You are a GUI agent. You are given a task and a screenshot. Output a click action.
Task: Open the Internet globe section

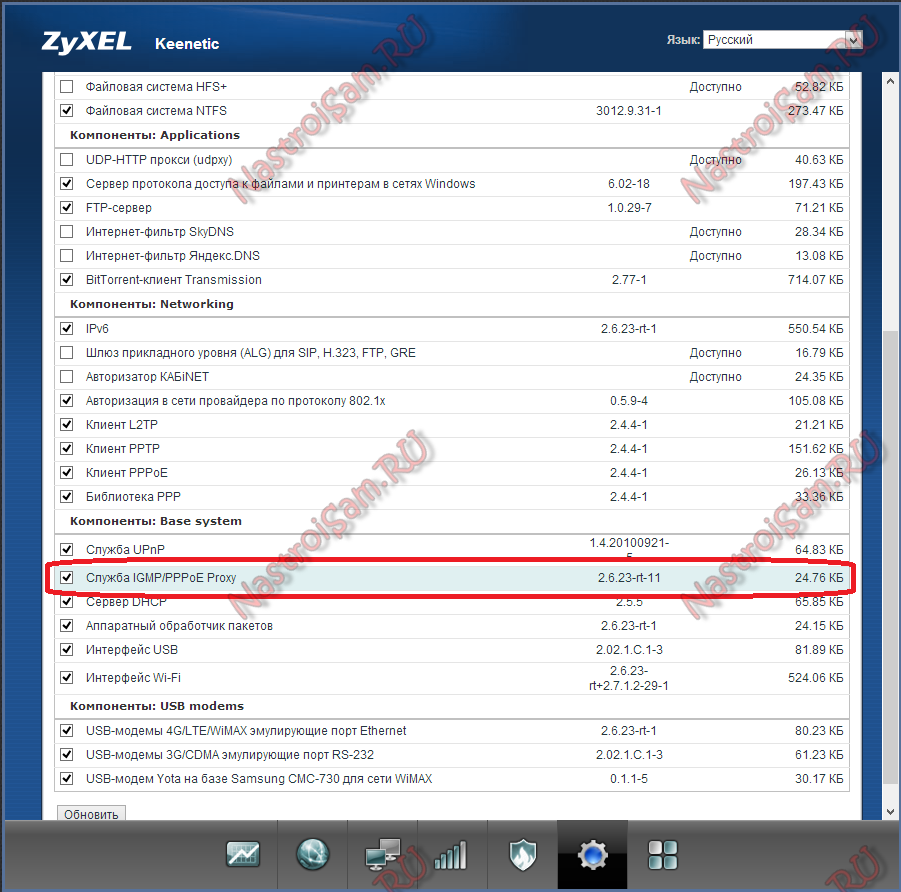(313, 854)
